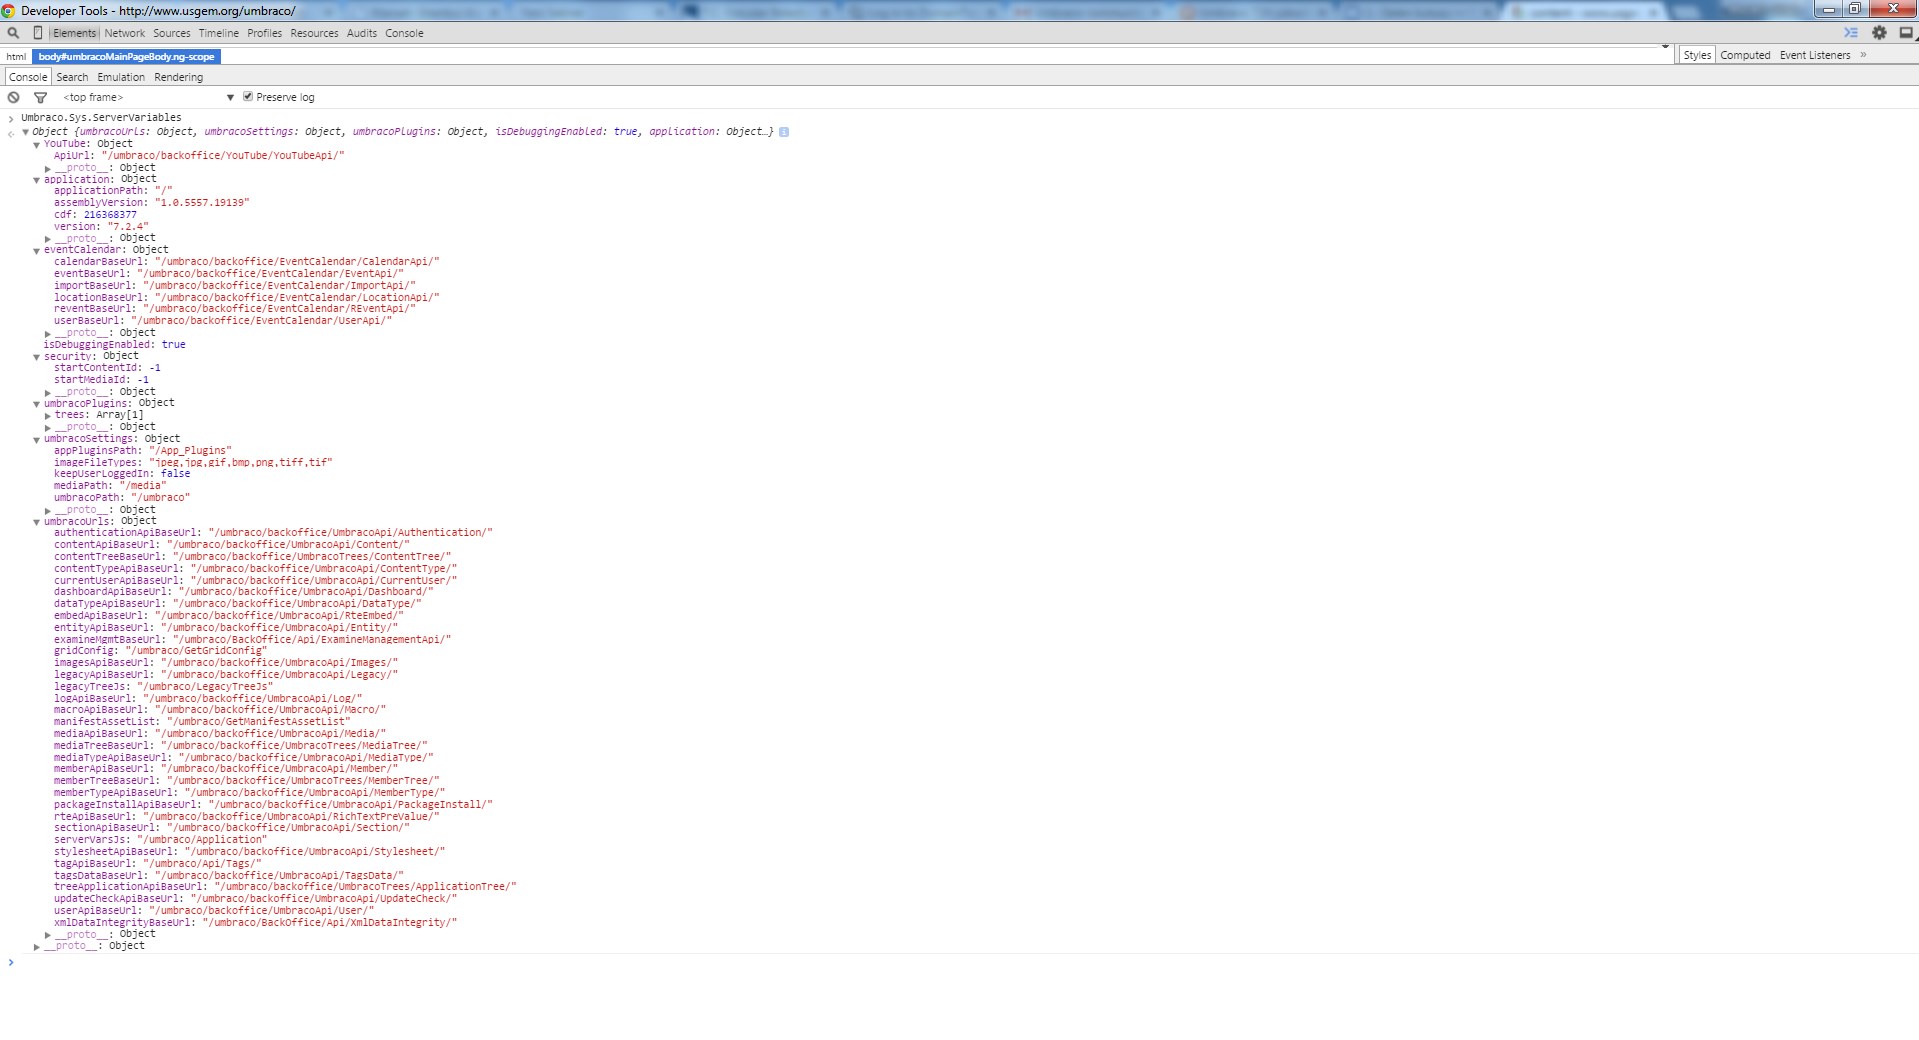Collapse the eventCalendar object node
The width and height of the screenshot is (1919, 1040).
[x=37, y=250]
